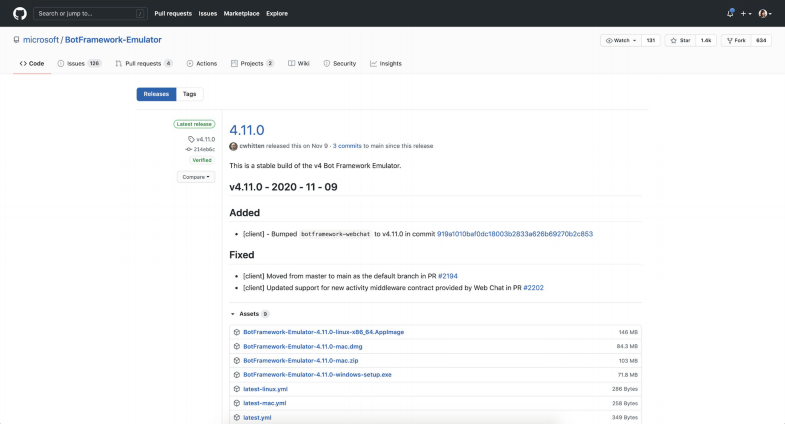Download windows-setup.exe asset
This screenshot has height=424, width=785.
pos(317,374)
